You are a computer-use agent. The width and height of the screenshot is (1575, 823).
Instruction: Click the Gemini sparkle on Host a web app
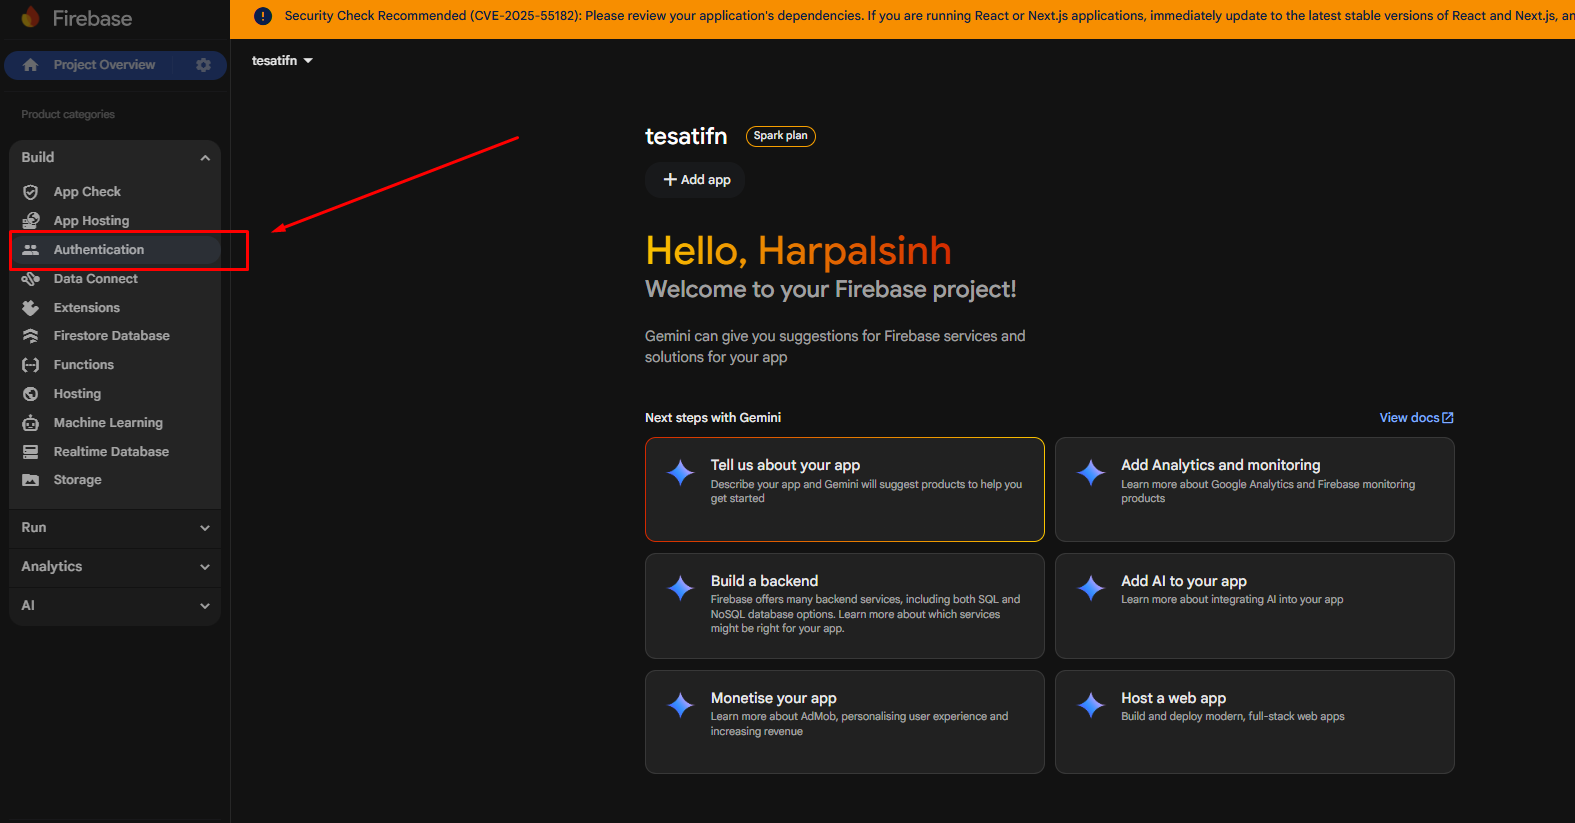1091,705
